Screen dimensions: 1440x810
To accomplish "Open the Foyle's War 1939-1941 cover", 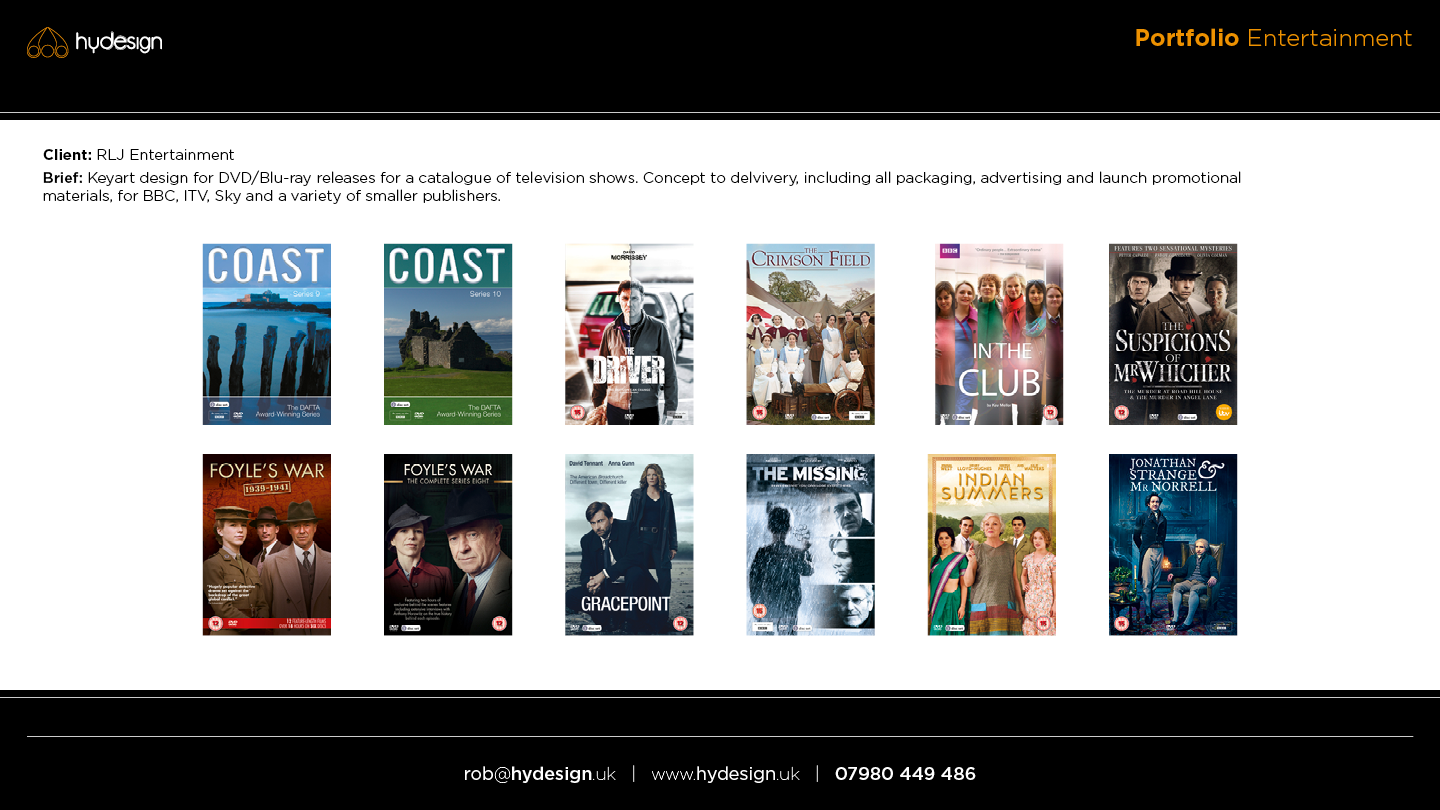I will coord(266,544).
